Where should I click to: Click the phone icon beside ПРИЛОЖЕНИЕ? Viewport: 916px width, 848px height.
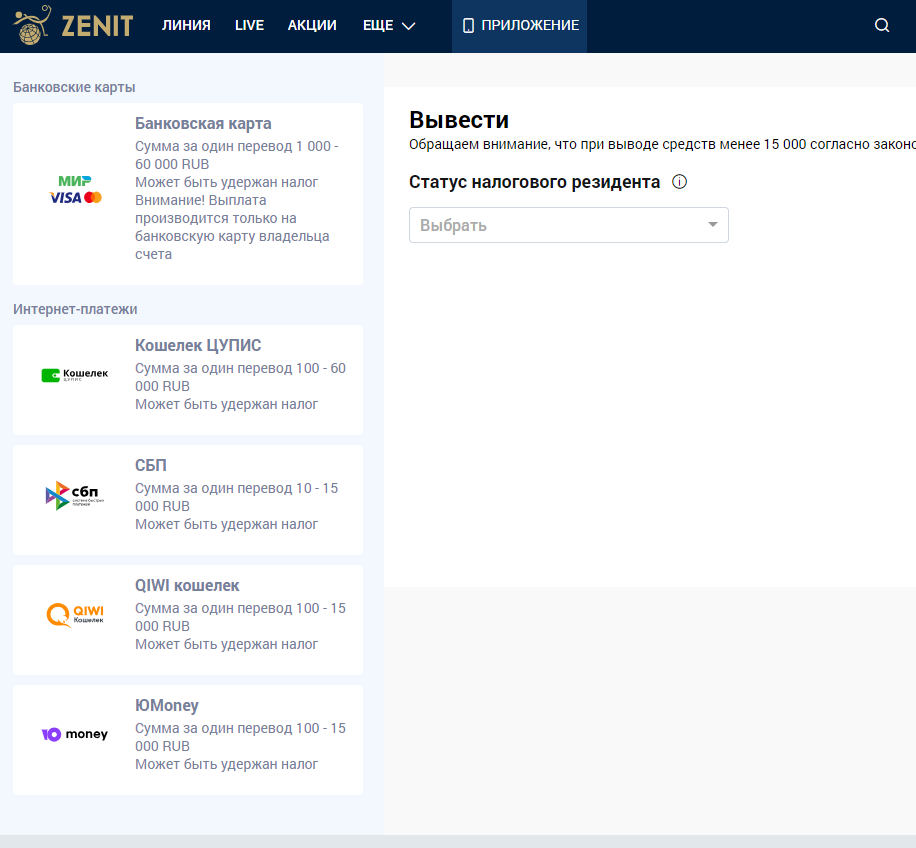[468, 25]
